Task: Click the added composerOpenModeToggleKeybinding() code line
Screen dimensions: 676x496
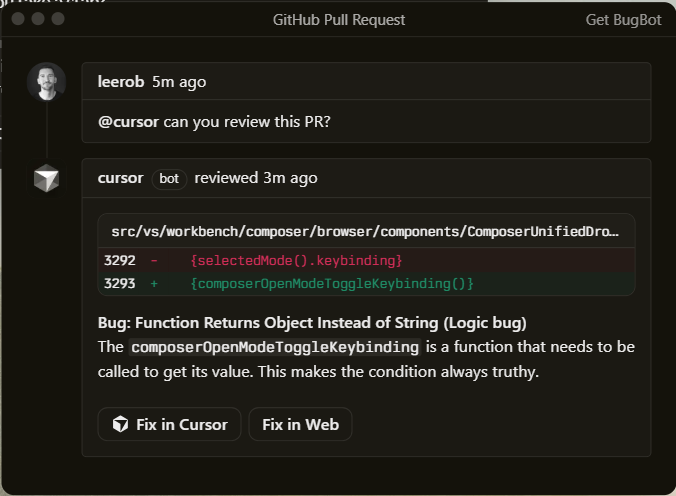Action: (x=331, y=284)
